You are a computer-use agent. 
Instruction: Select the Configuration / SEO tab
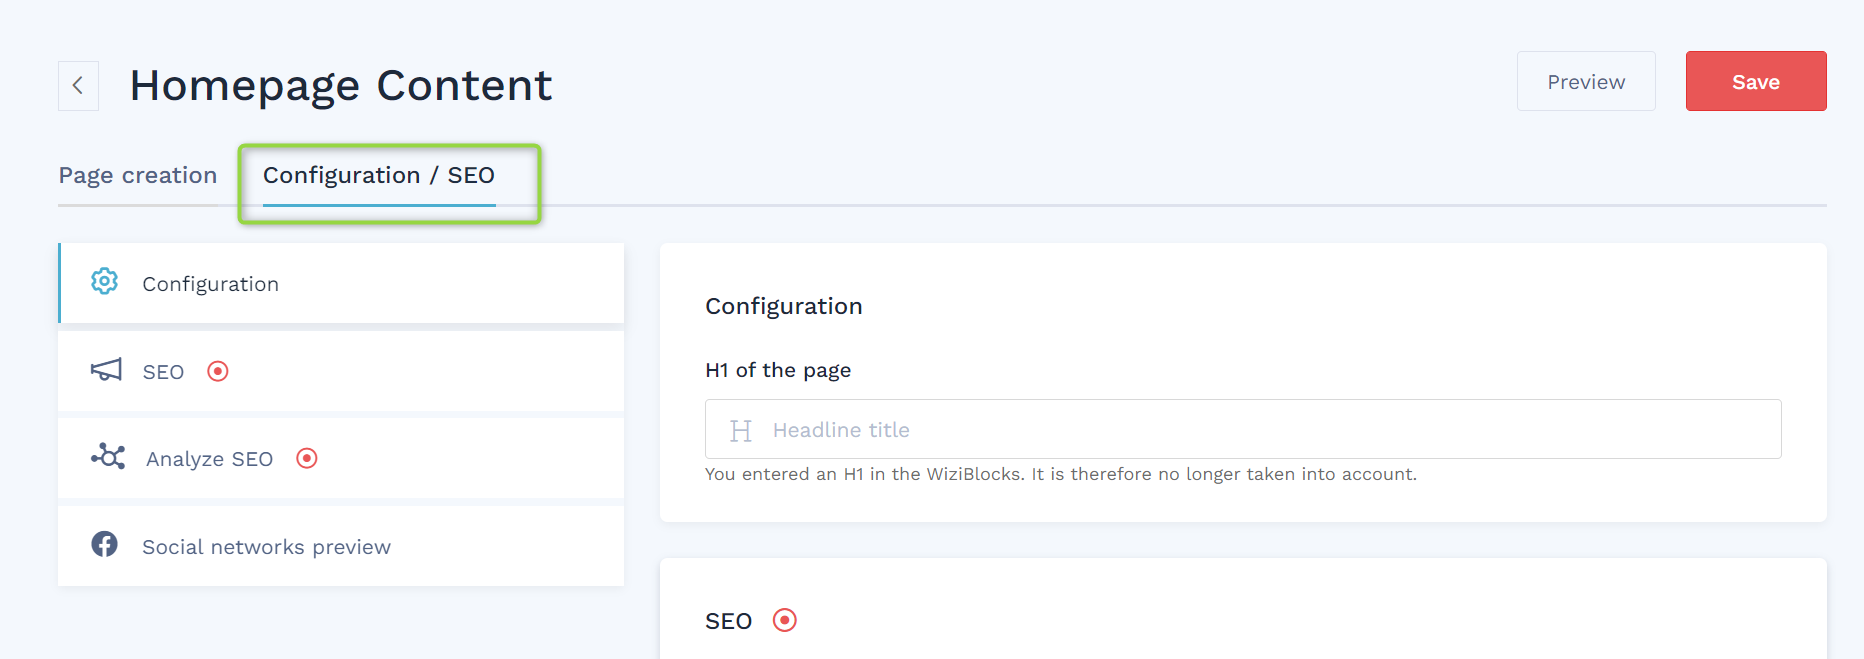[x=379, y=175]
